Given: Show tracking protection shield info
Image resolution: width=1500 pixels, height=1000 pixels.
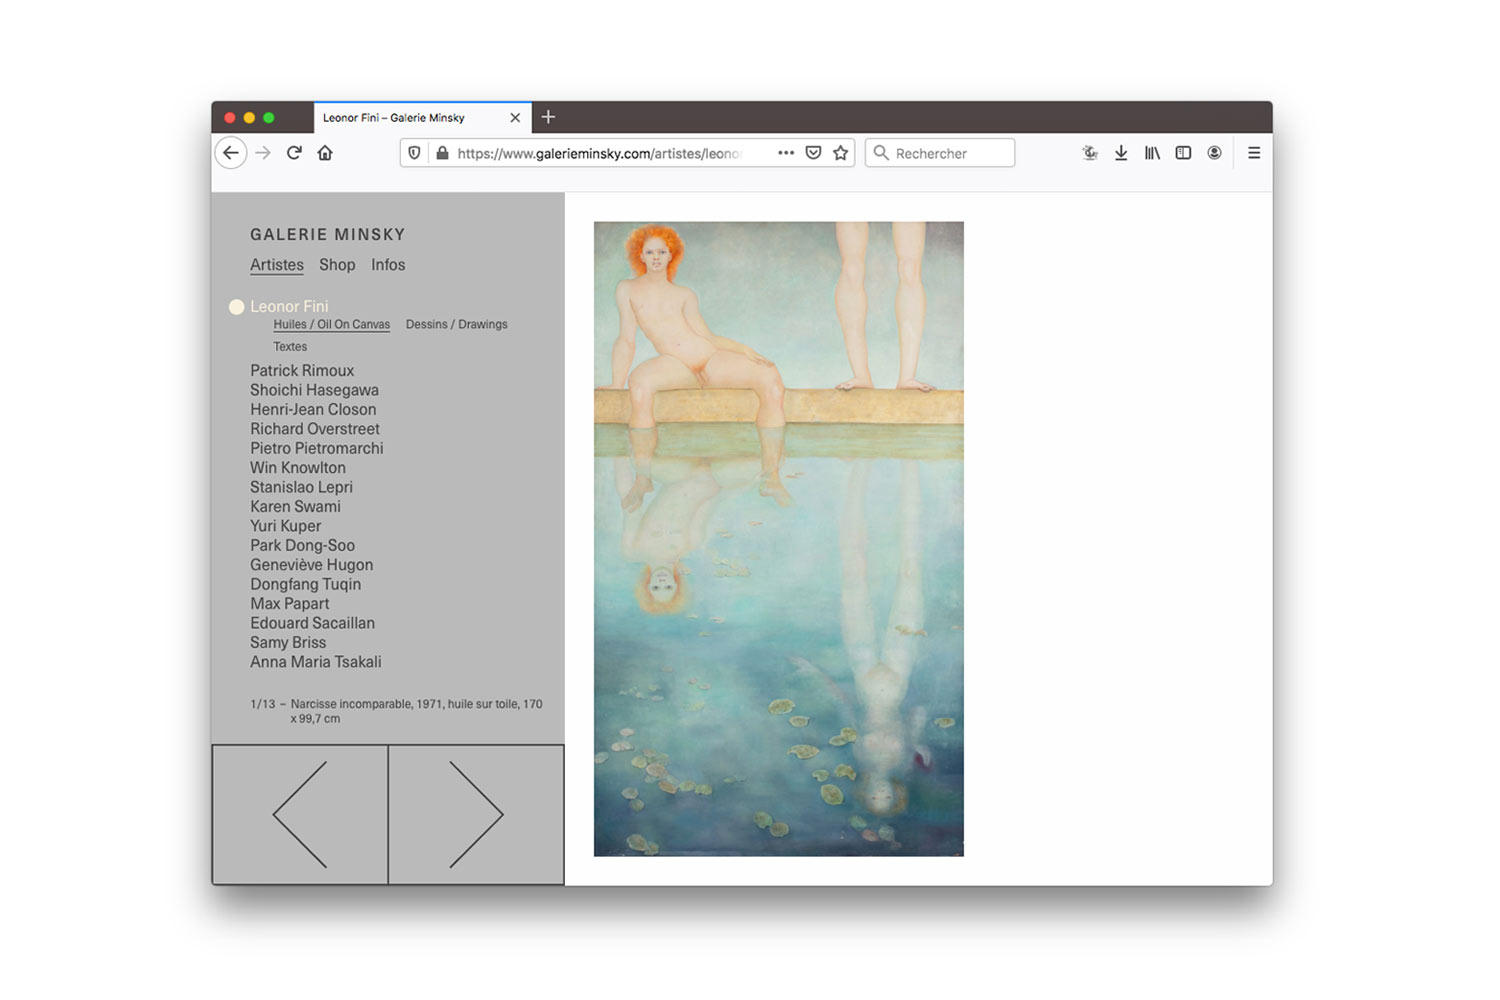Looking at the screenshot, I should 414,153.
